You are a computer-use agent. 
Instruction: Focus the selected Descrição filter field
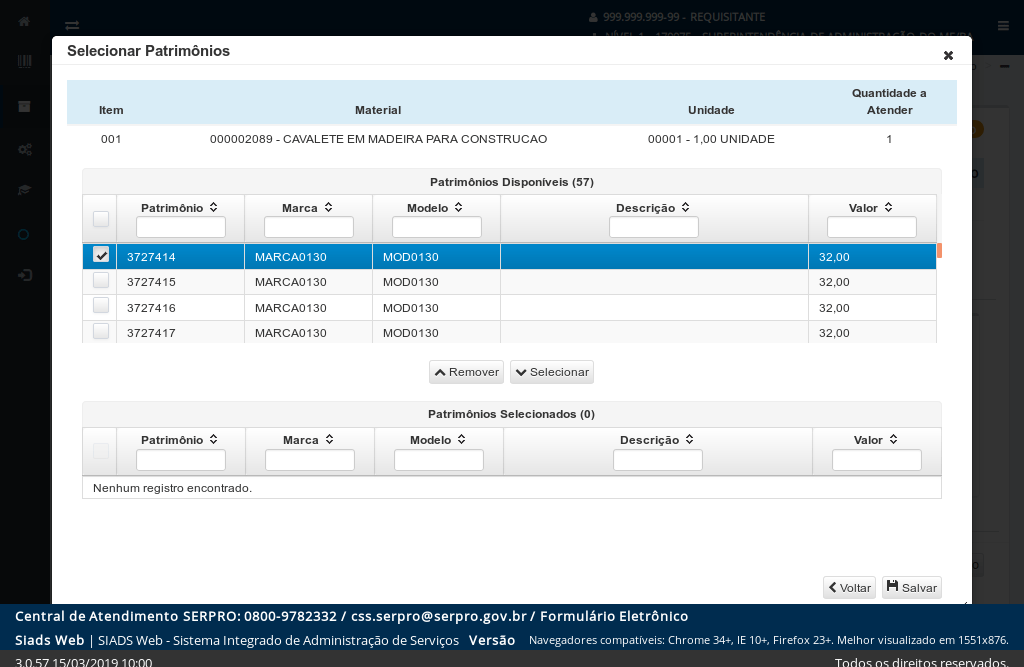coord(658,460)
